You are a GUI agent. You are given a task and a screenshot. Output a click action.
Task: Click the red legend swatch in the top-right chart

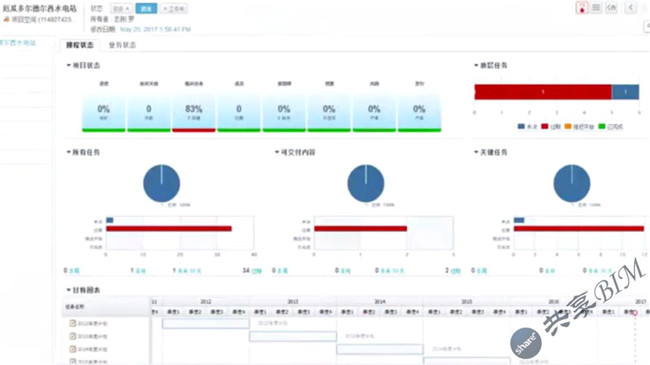[x=545, y=126]
